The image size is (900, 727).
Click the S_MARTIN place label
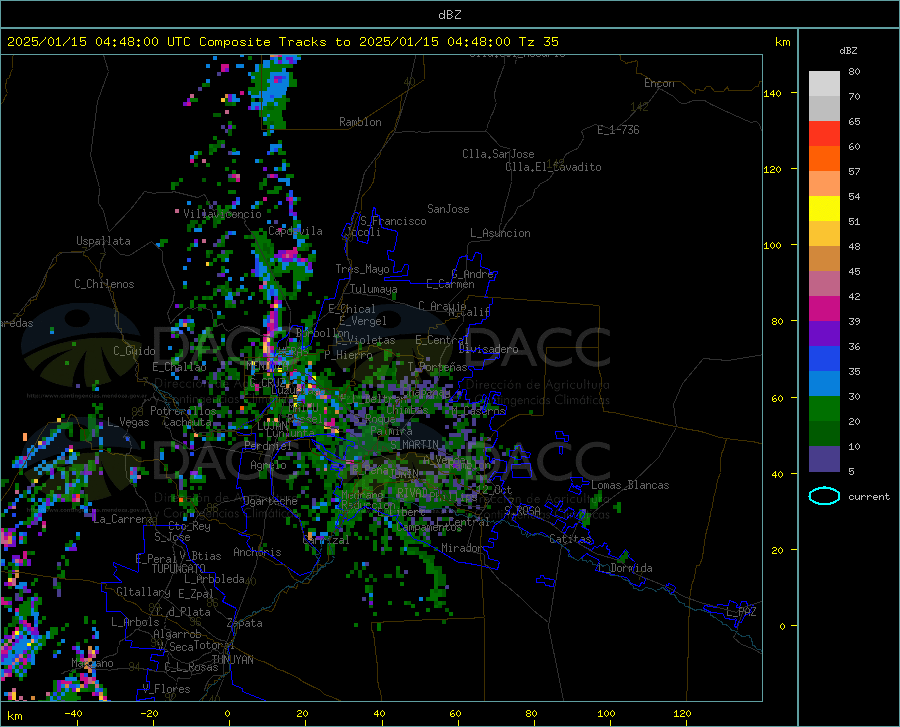coord(414,445)
